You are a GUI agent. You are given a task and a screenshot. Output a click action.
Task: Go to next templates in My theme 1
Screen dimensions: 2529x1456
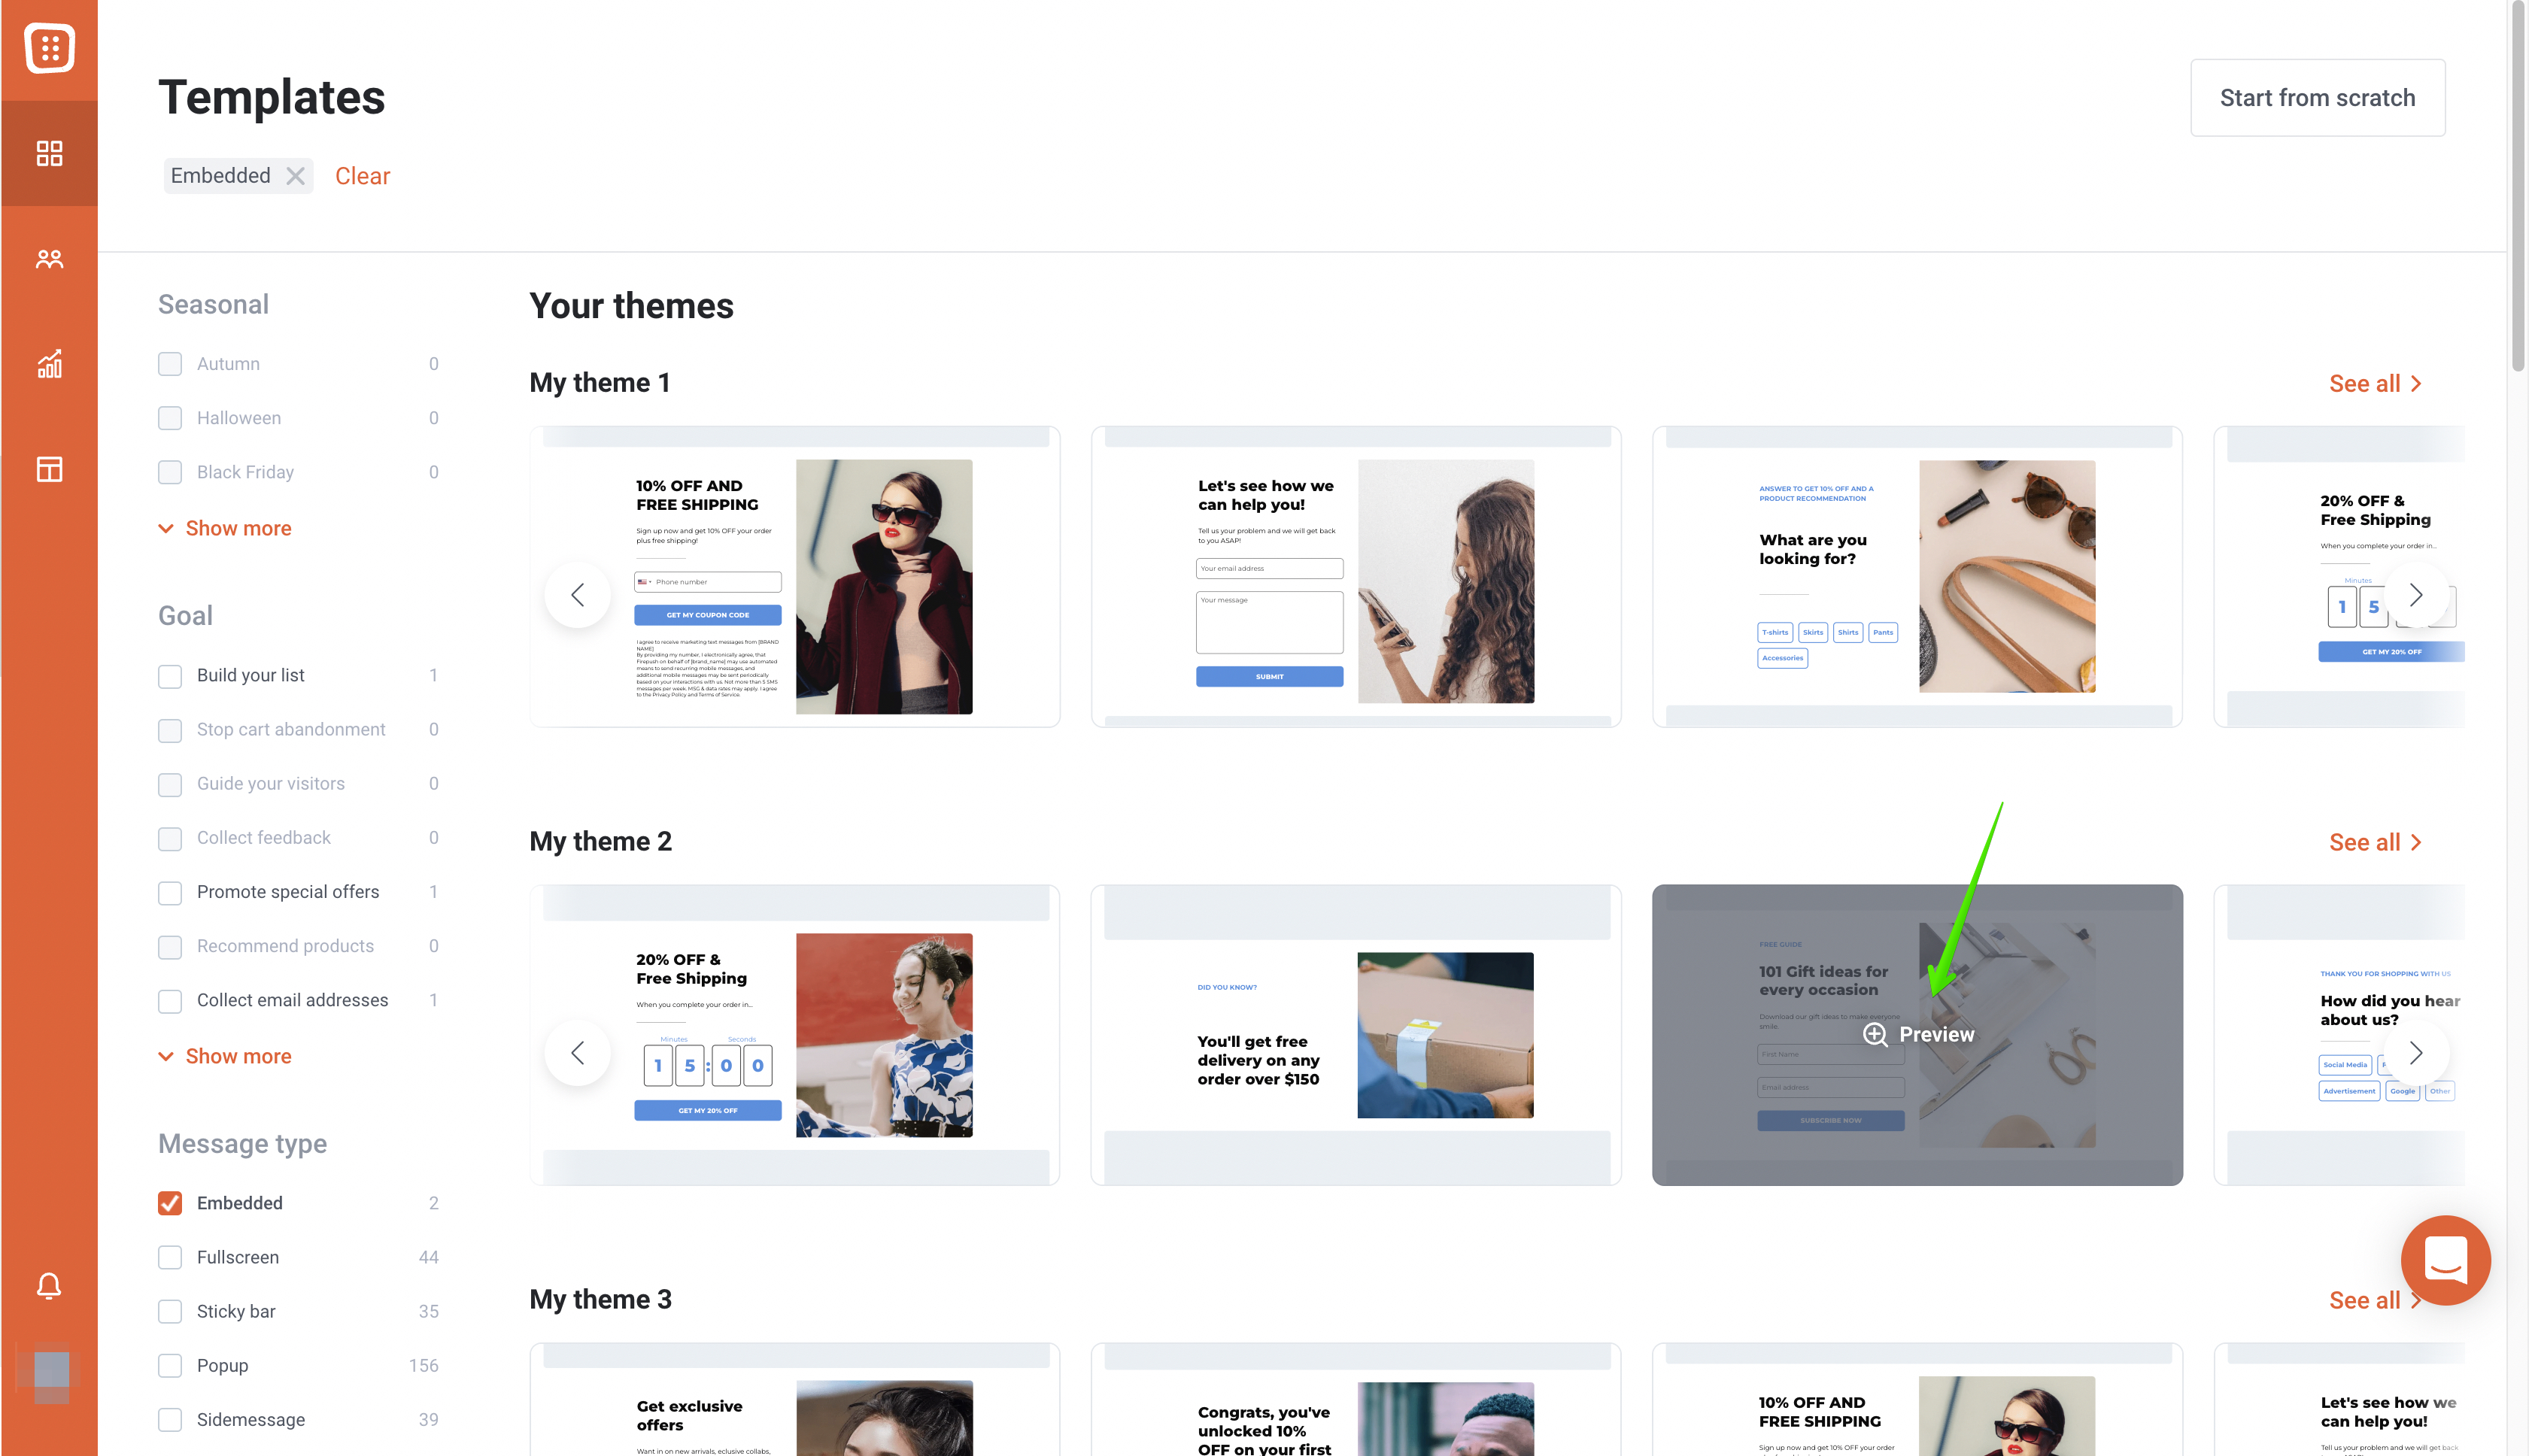click(2416, 595)
